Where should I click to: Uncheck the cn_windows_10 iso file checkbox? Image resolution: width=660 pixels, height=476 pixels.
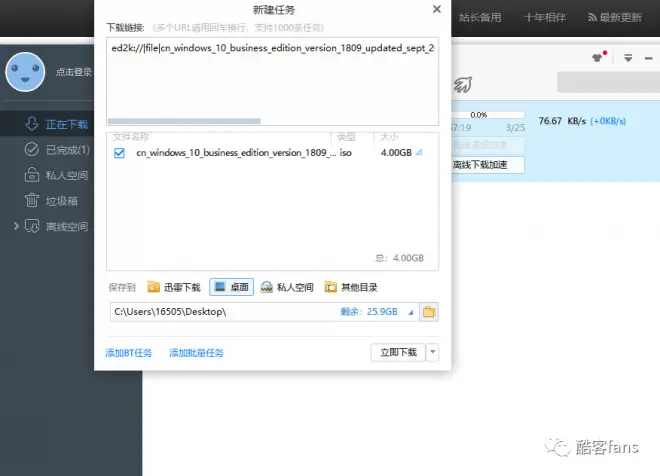click(x=120, y=153)
